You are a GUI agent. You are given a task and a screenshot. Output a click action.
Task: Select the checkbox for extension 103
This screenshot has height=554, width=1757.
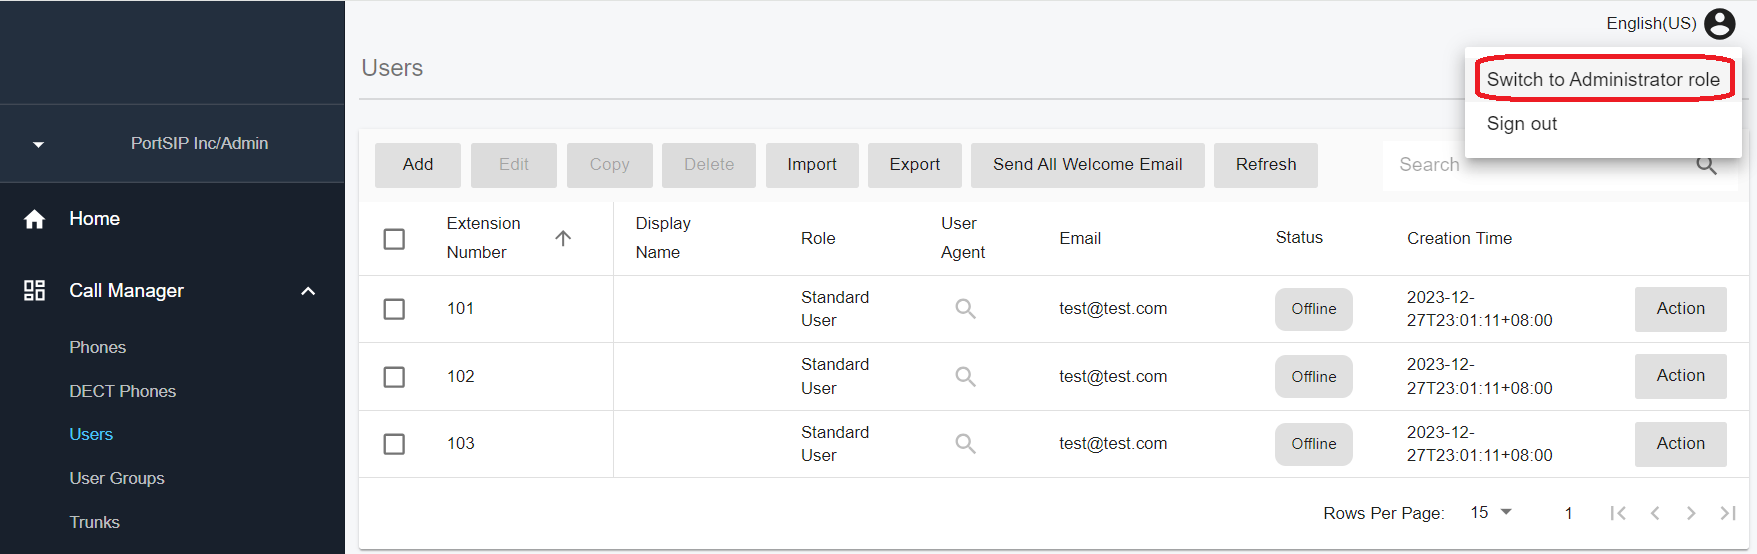(394, 444)
